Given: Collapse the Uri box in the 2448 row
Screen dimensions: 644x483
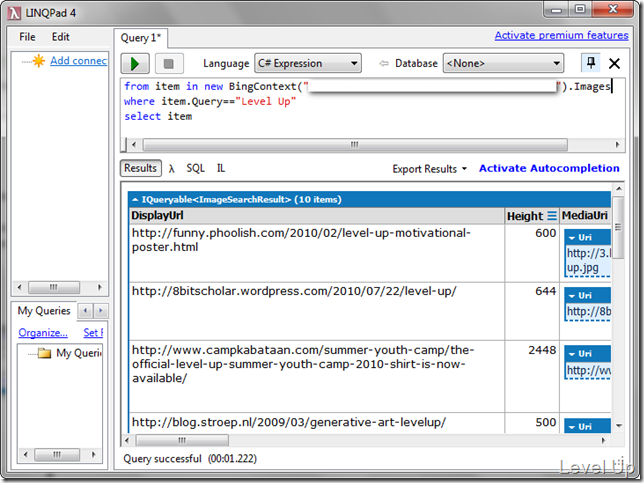Looking at the screenshot, I should (x=572, y=354).
